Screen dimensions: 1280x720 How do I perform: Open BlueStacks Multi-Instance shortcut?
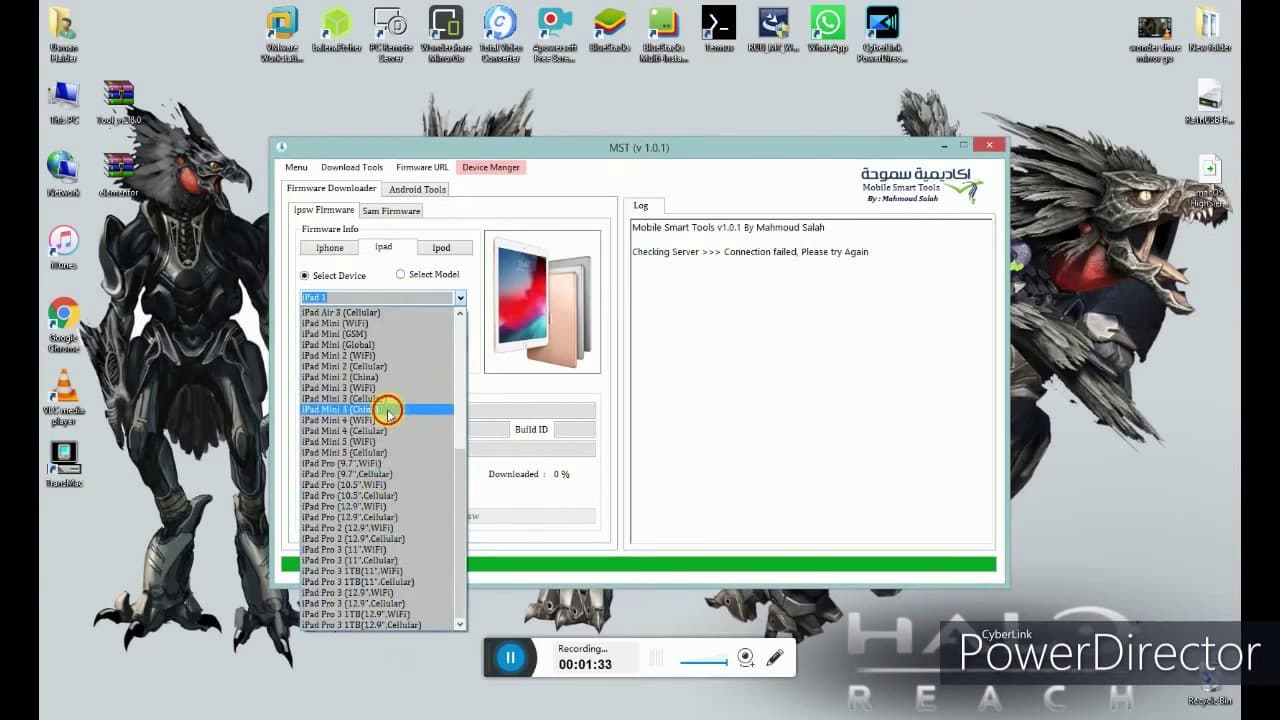664,35
